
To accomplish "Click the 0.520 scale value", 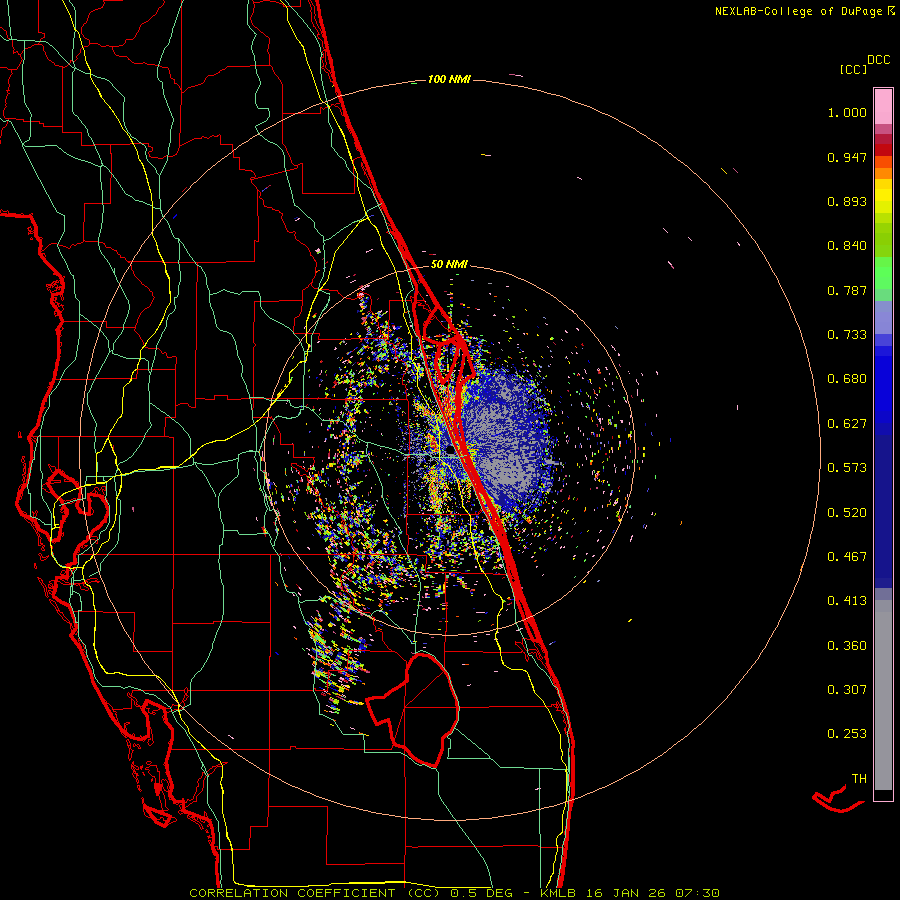I will (847, 512).
